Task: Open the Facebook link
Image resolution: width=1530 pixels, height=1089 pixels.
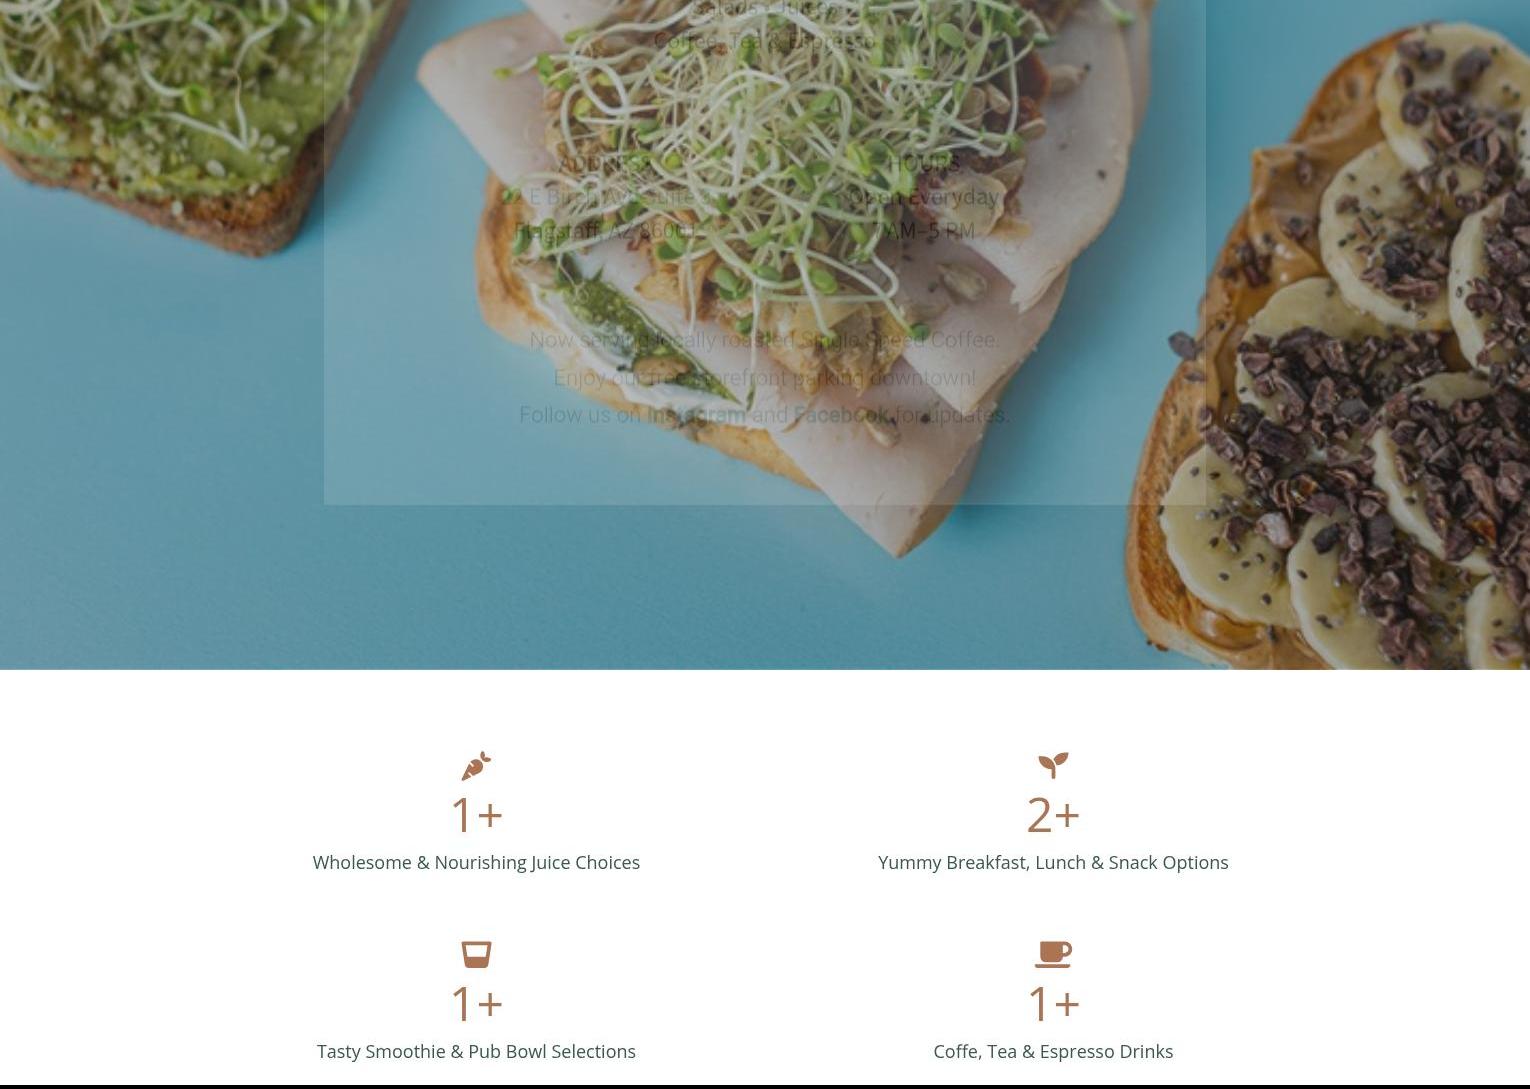Action: (841, 415)
